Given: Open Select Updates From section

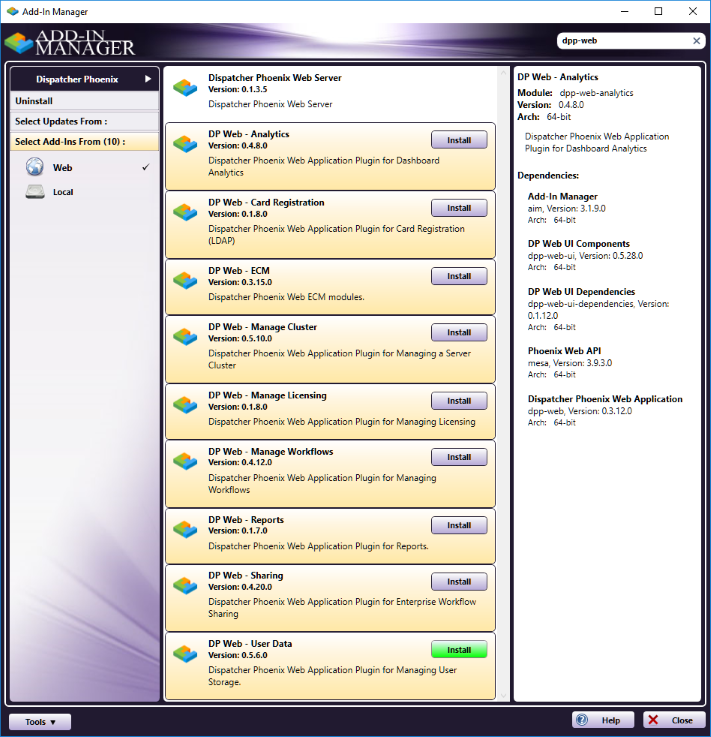Looking at the screenshot, I should coord(85,121).
